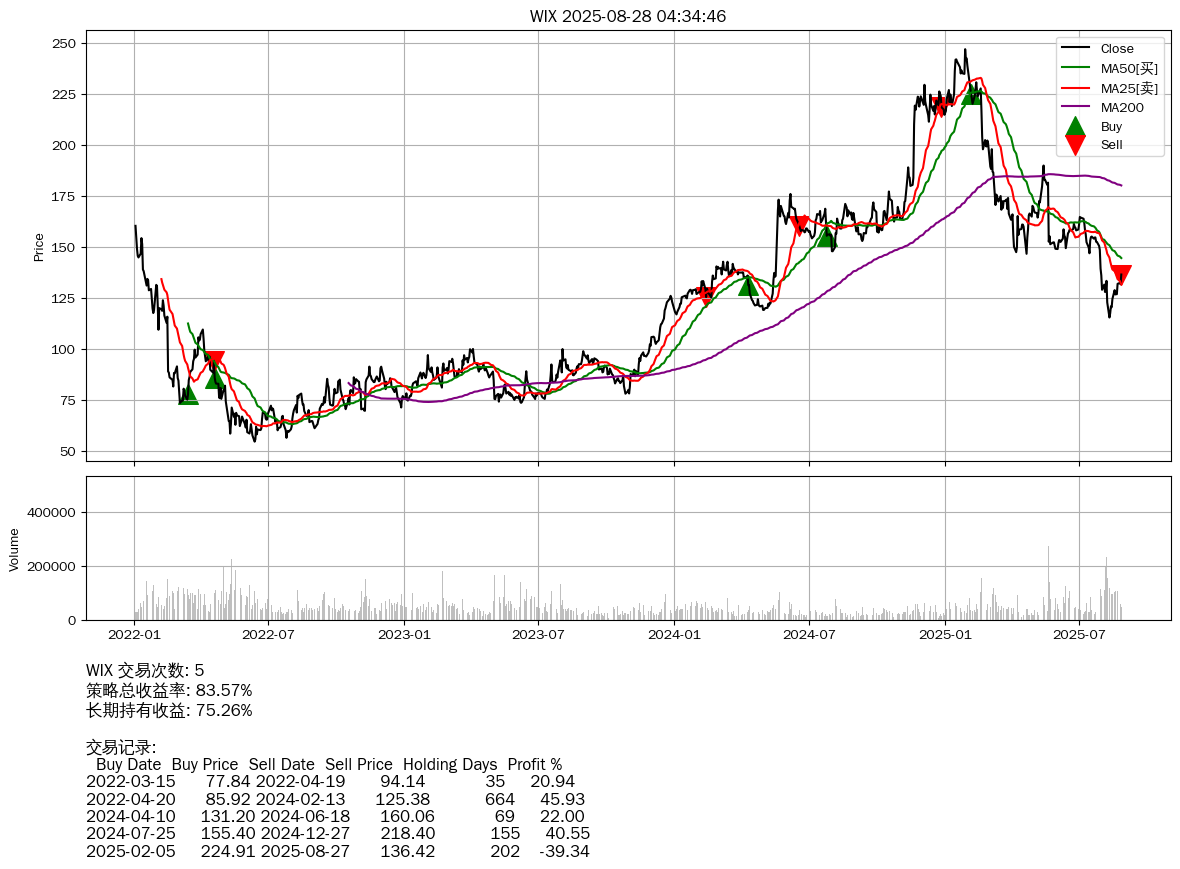Click the green Buy marker at 2025-02

coord(971,95)
